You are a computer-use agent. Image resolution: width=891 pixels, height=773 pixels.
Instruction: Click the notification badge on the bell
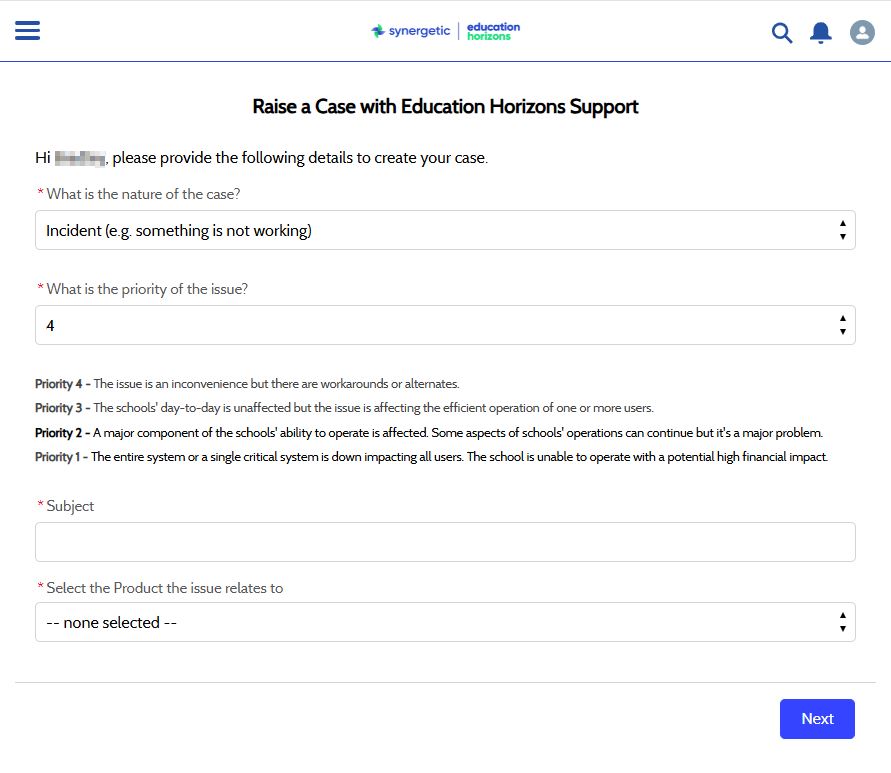pos(828,24)
